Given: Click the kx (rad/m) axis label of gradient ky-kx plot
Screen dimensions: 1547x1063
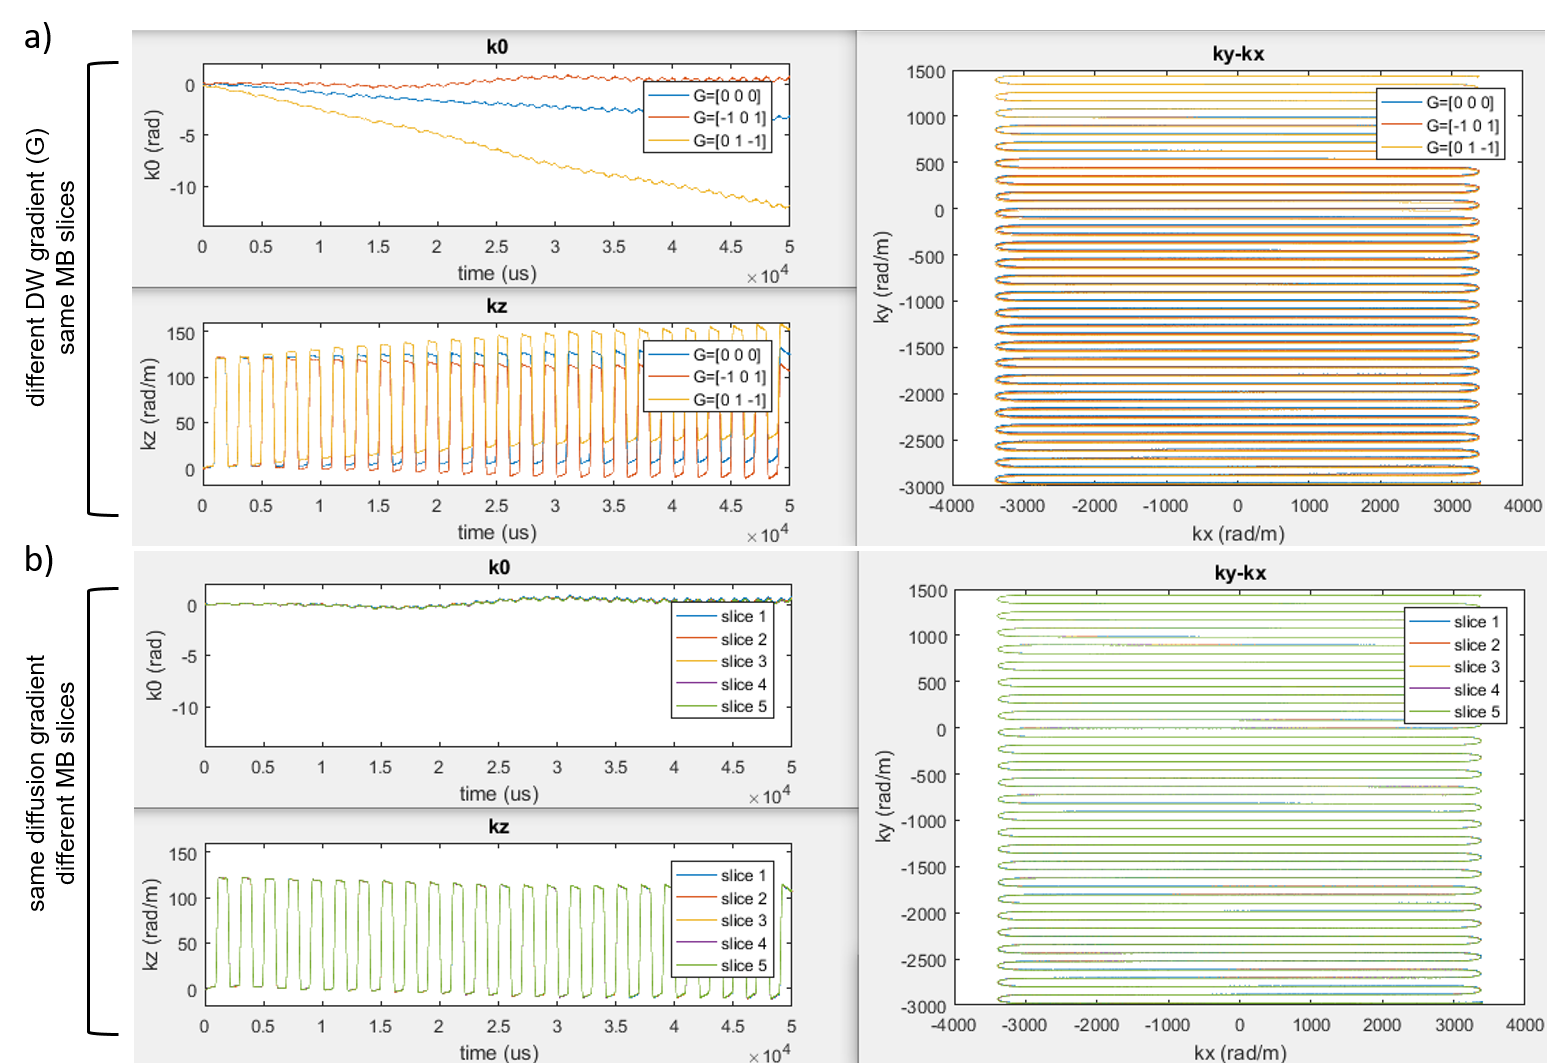Looking at the screenshot, I should 1238,534.
